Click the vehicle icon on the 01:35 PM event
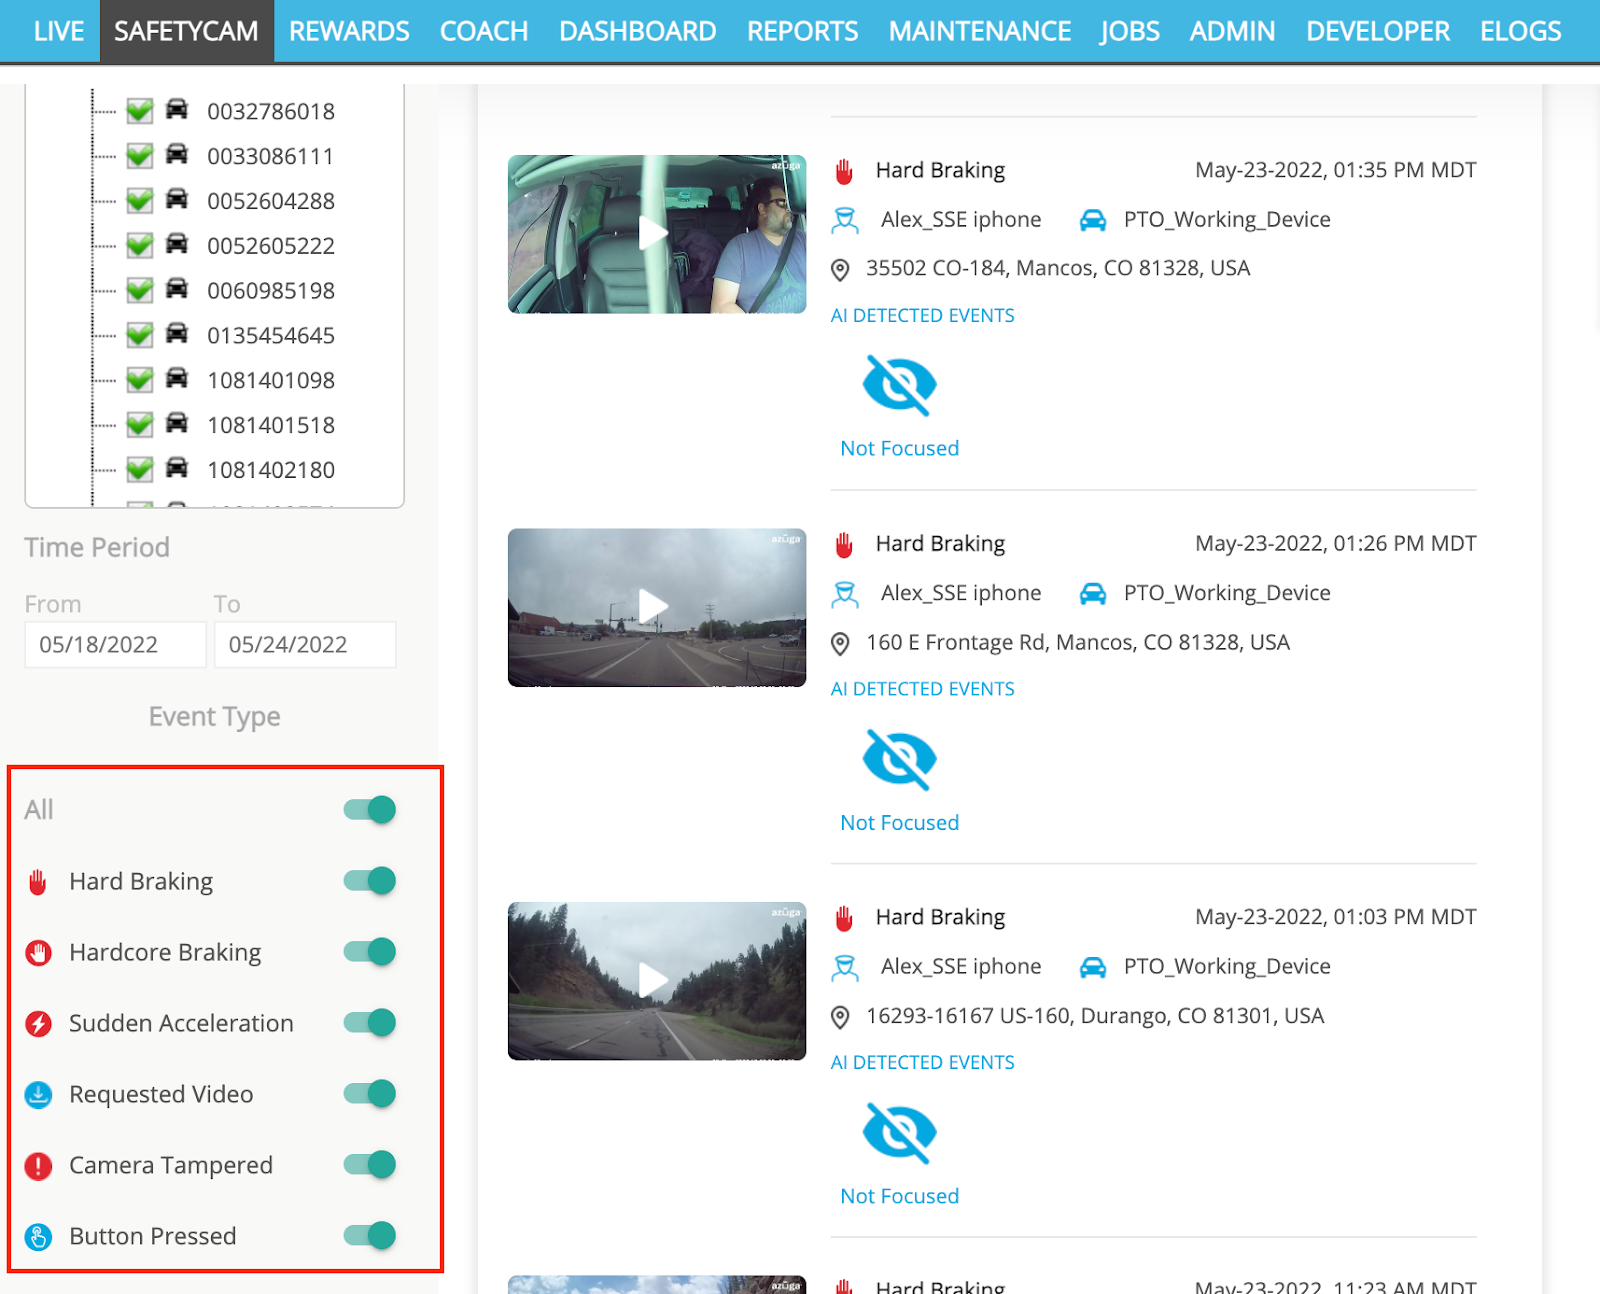 (1093, 220)
